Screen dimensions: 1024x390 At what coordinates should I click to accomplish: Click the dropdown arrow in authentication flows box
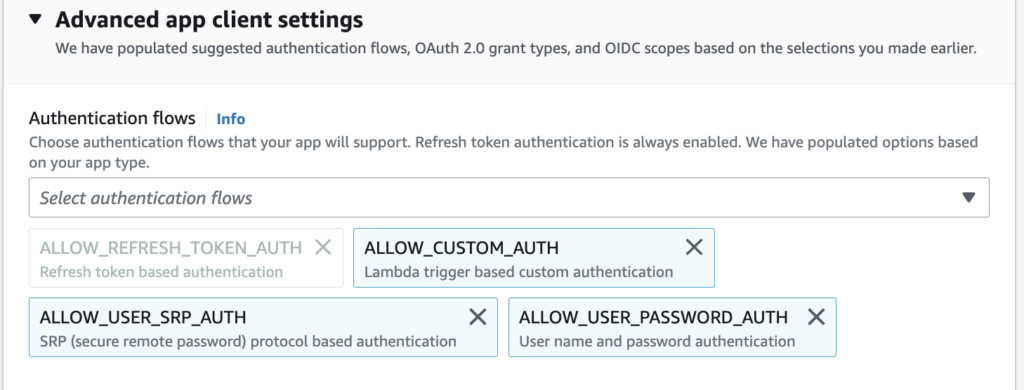[968, 197]
